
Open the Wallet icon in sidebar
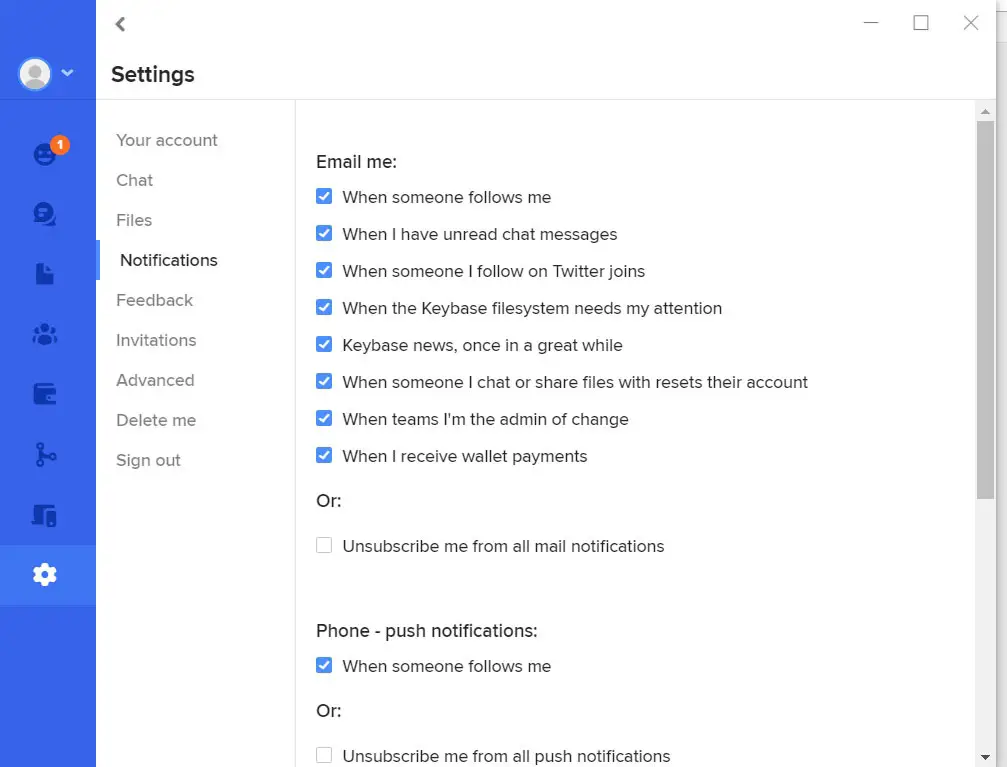(x=45, y=394)
